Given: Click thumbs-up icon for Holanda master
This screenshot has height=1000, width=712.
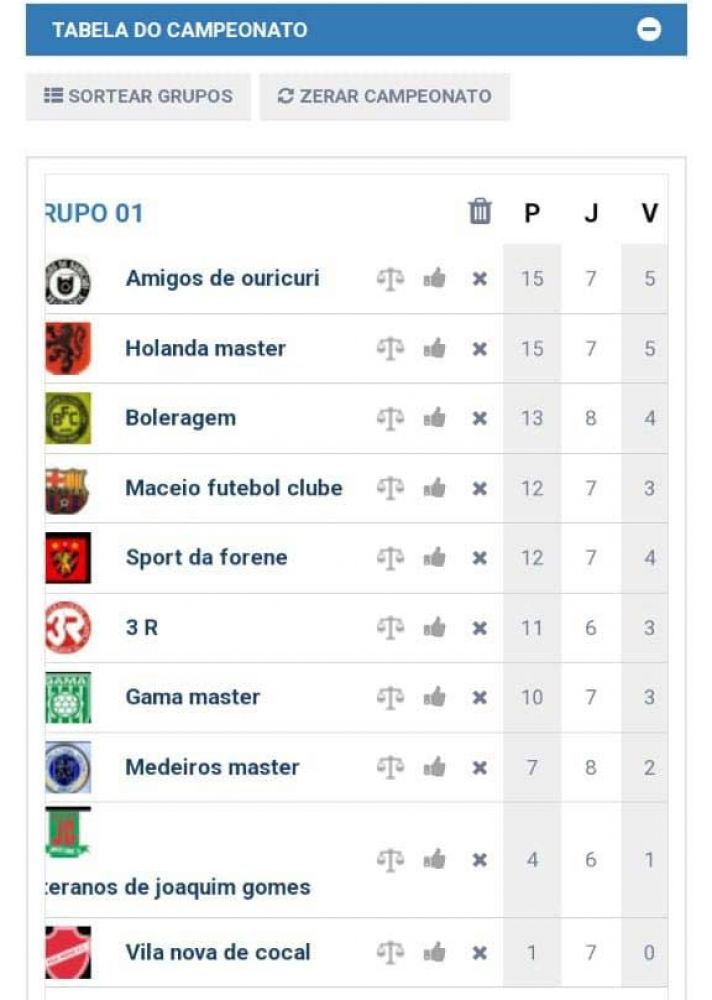Looking at the screenshot, I should click(434, 349).
